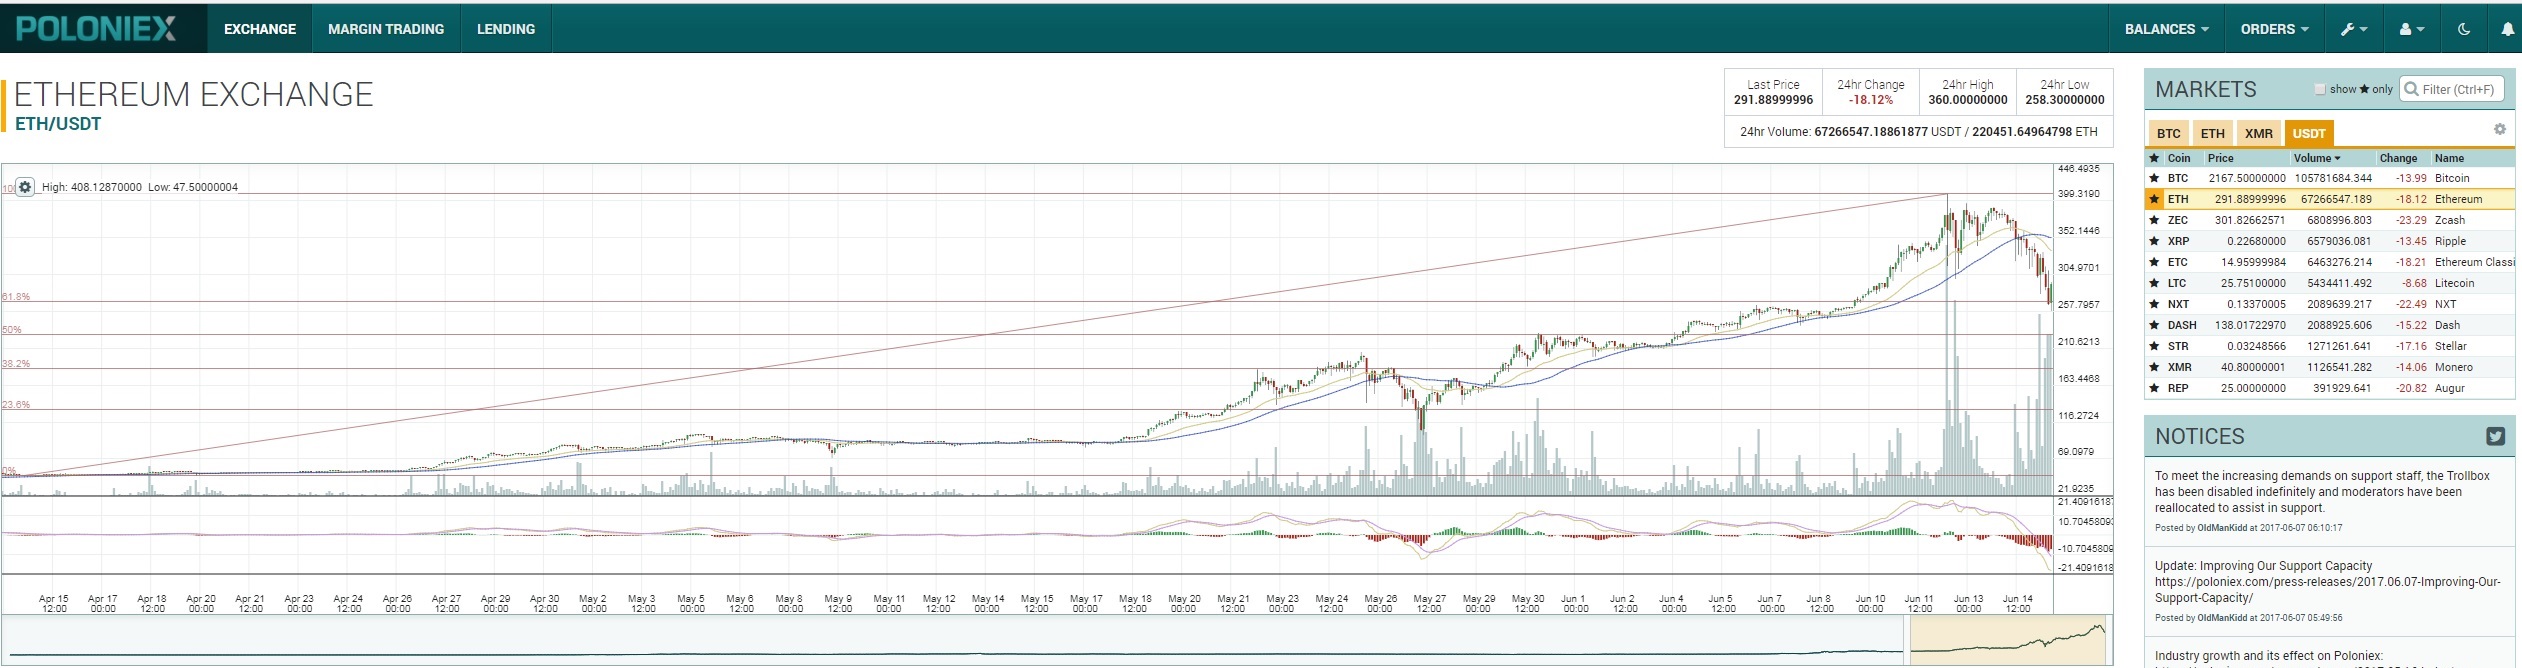Screen dimensions: 2522x668
Task: Toggle the star for the REP row
Action: point(2154,388)
